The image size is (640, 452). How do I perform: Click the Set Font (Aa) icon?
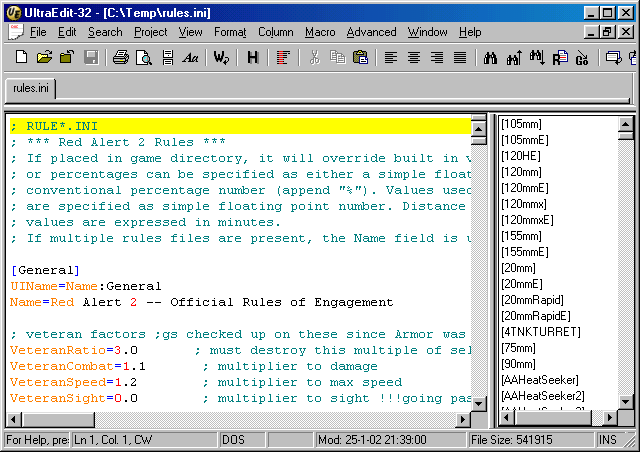point(190,58)
